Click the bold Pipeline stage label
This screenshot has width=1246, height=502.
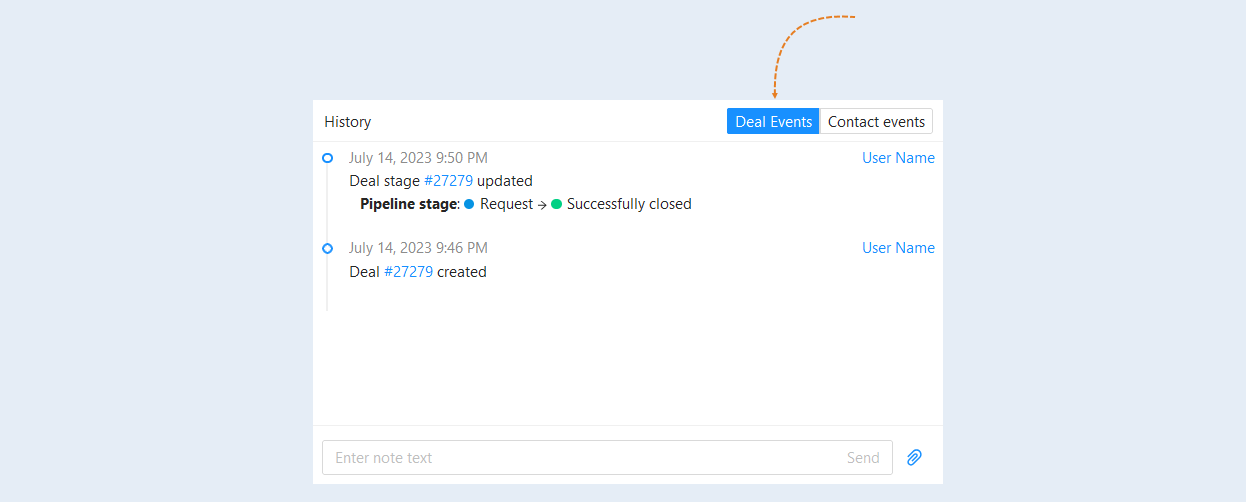[x=408, y=204]
